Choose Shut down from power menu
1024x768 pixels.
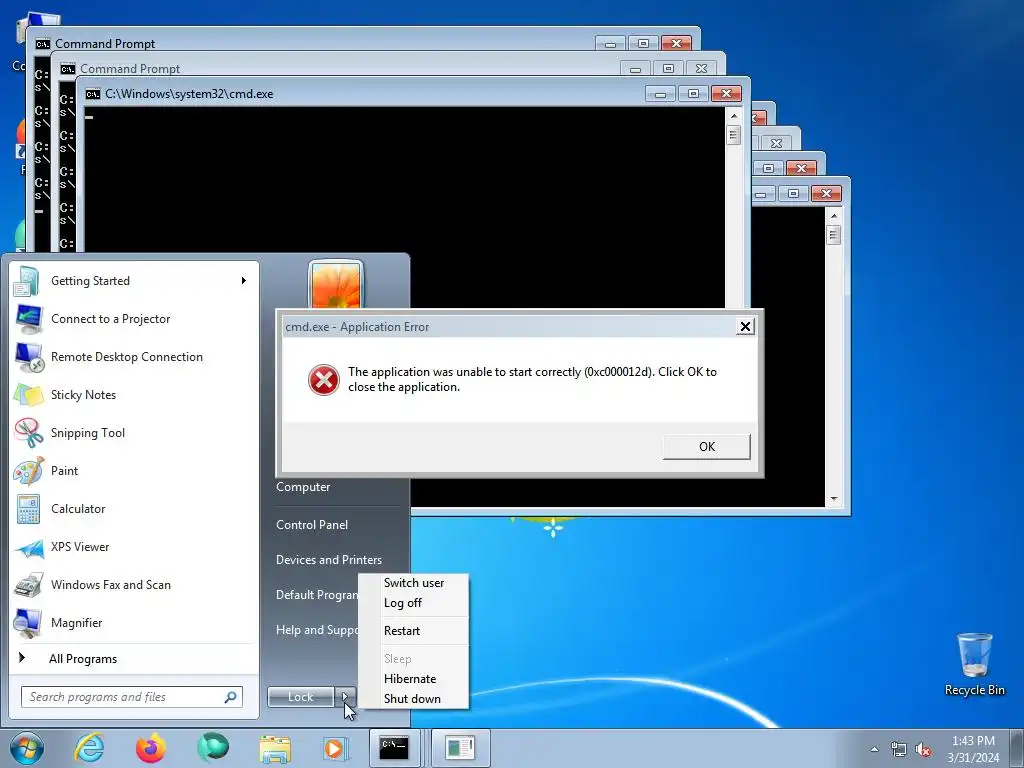(x=413, y=699)
